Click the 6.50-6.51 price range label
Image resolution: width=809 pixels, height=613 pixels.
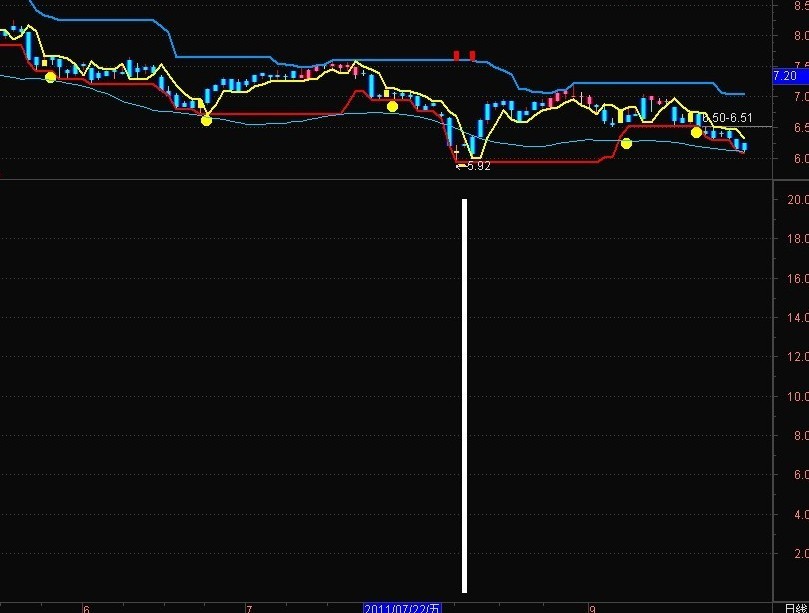727,118
